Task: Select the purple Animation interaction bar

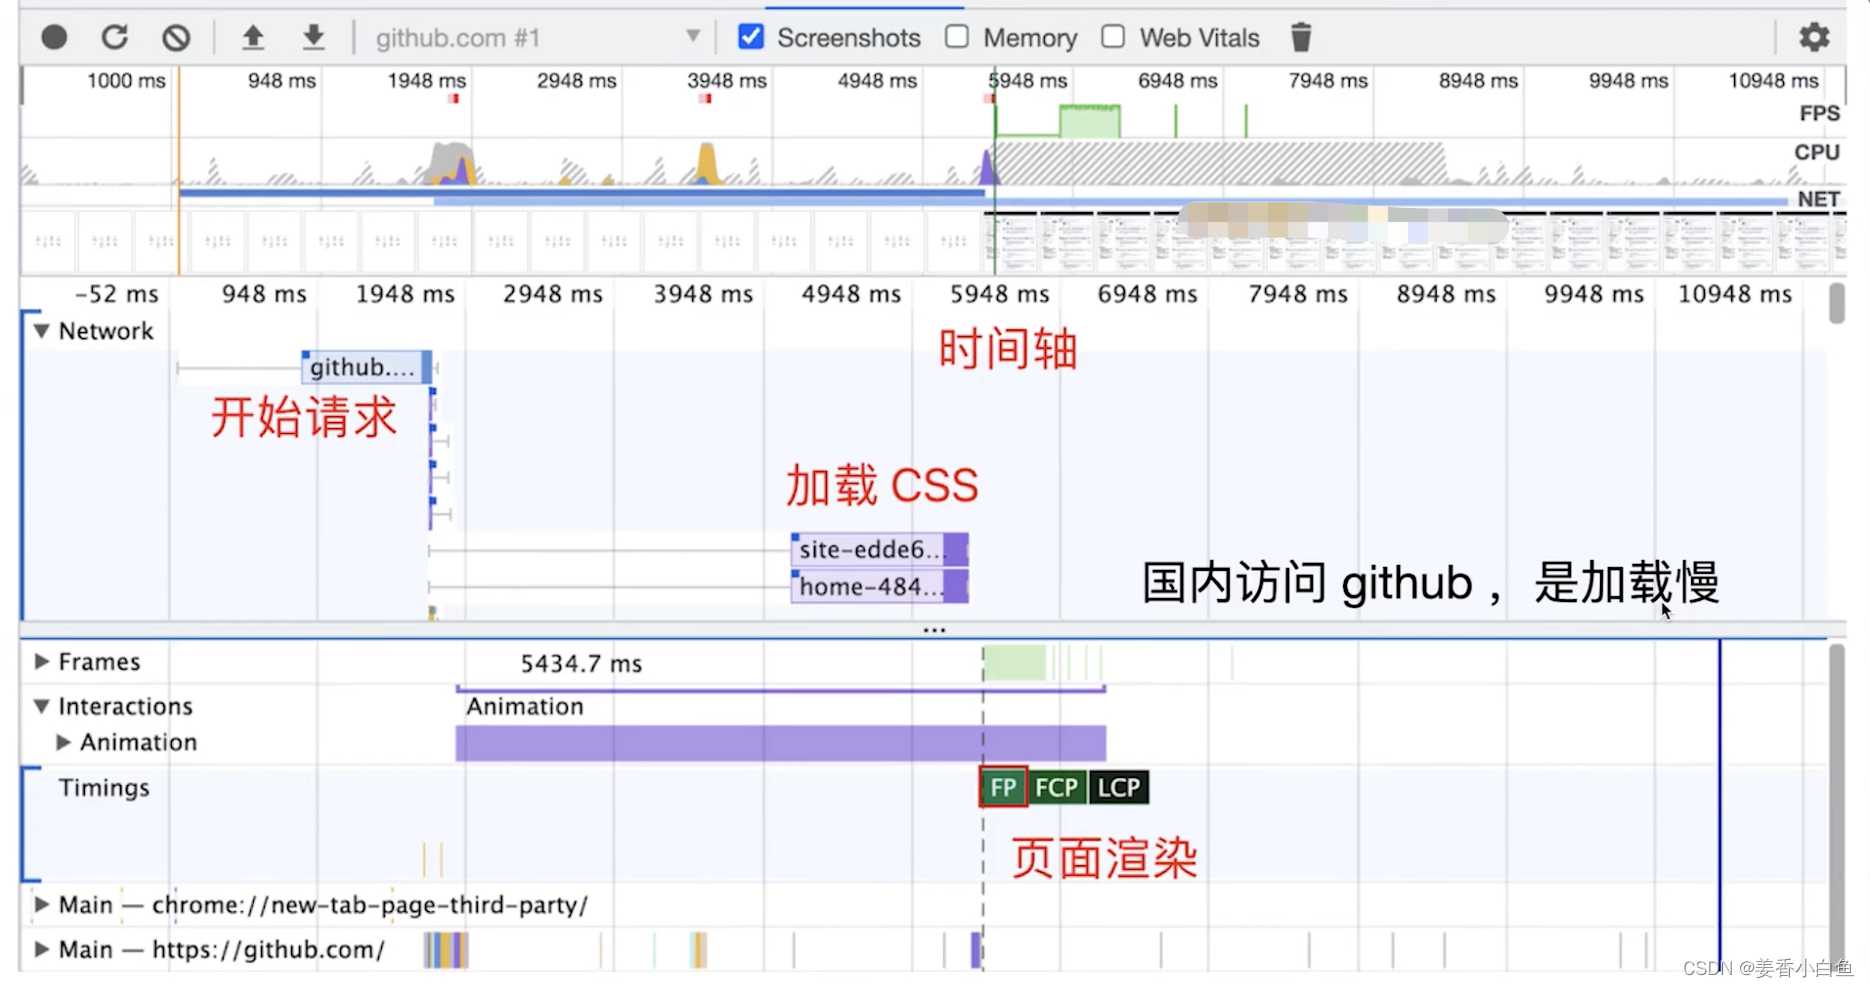Action: [780, 743]
